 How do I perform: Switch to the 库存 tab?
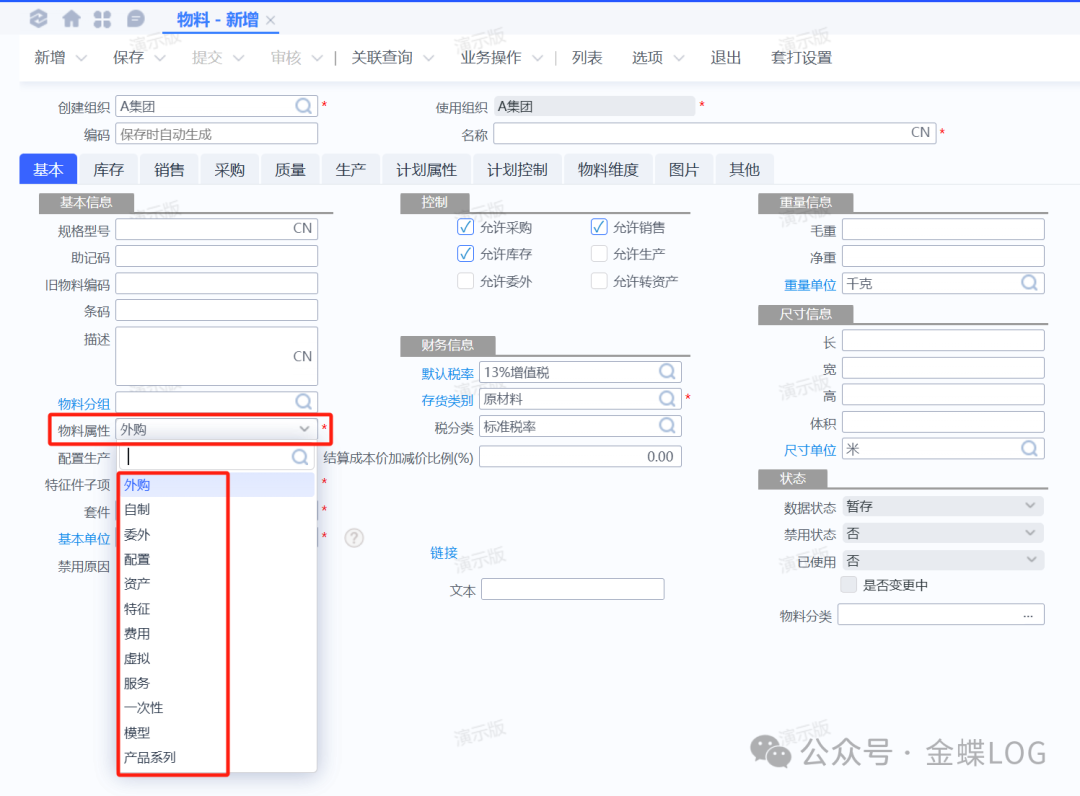pos(109,170)
